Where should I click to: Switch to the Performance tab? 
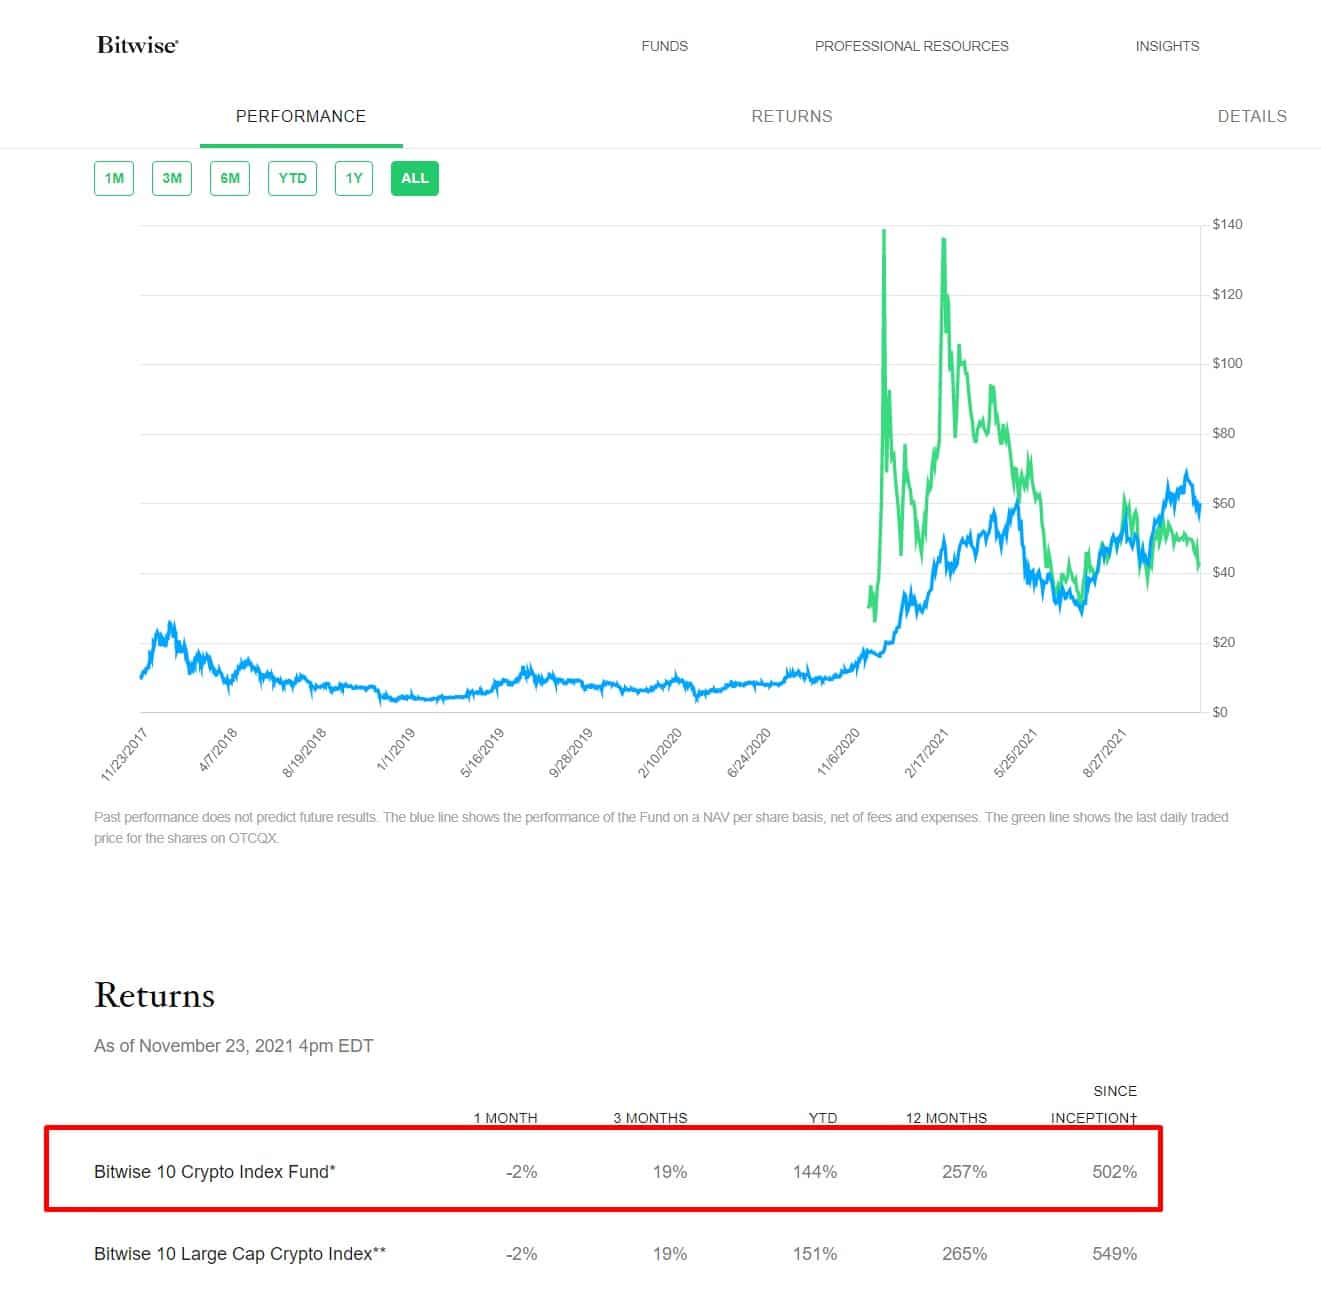coord(301,116)
